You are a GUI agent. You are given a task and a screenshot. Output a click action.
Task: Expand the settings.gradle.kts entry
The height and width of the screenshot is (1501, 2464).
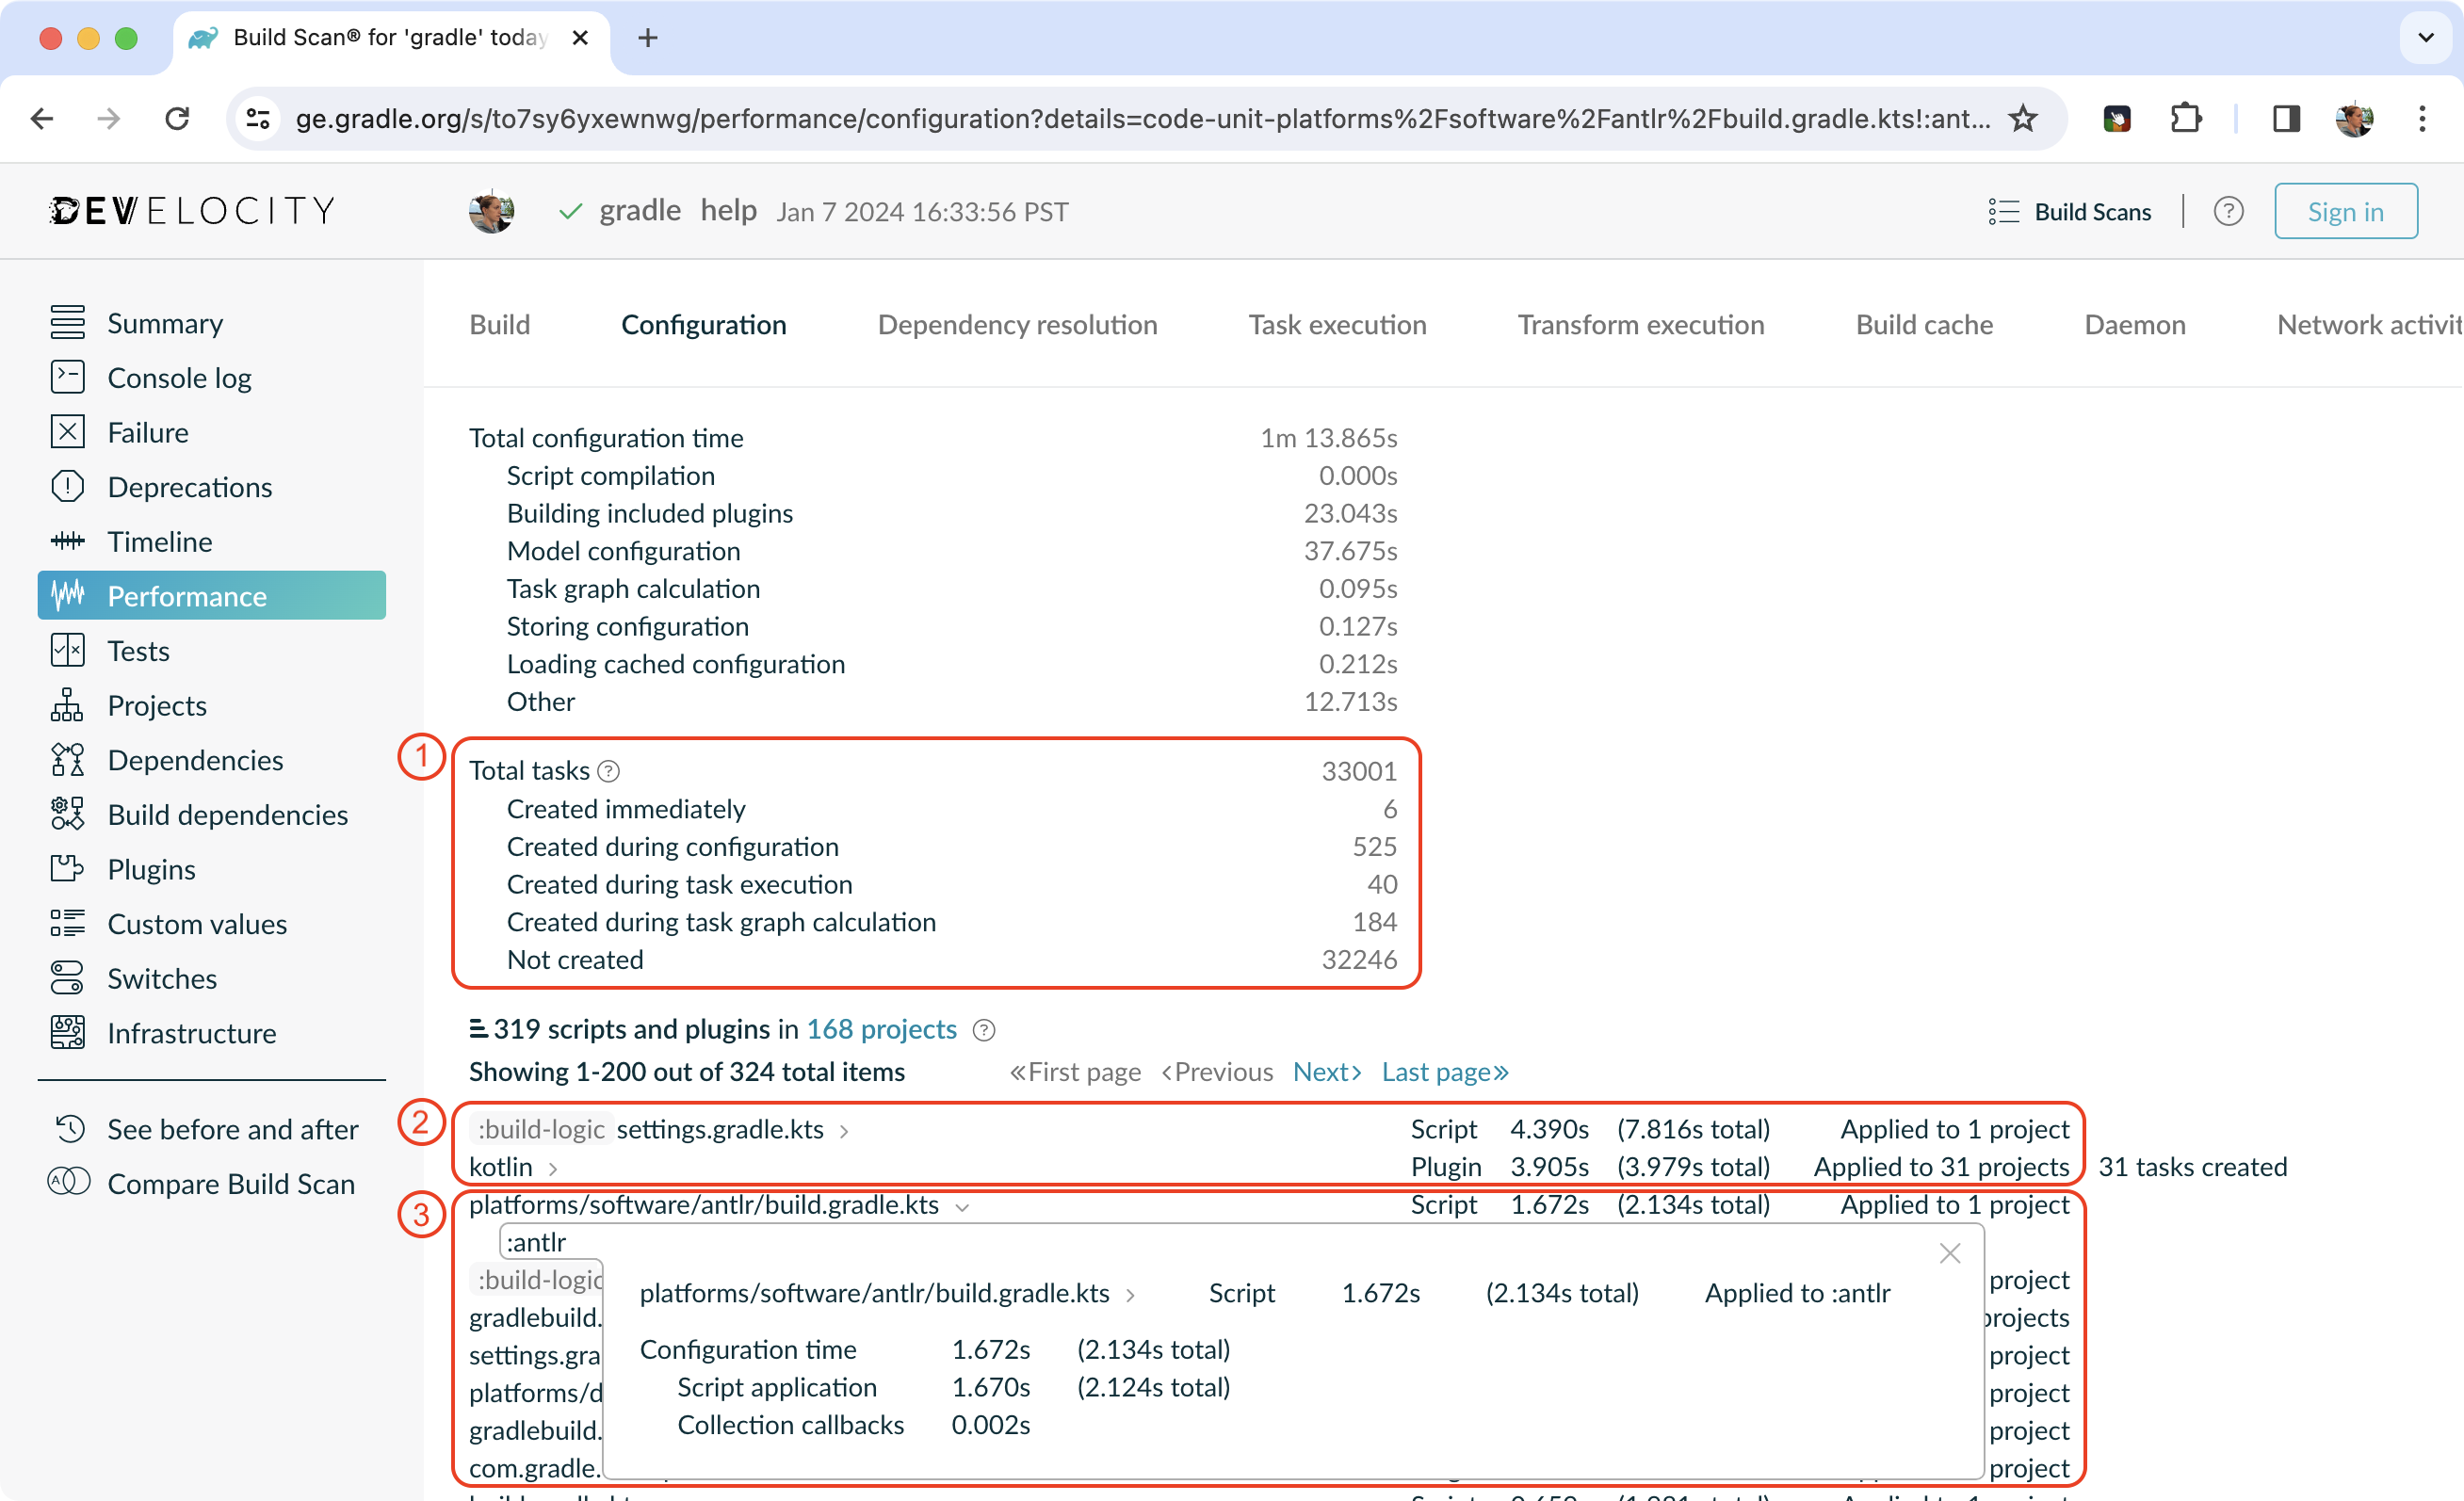point(843,1130)
